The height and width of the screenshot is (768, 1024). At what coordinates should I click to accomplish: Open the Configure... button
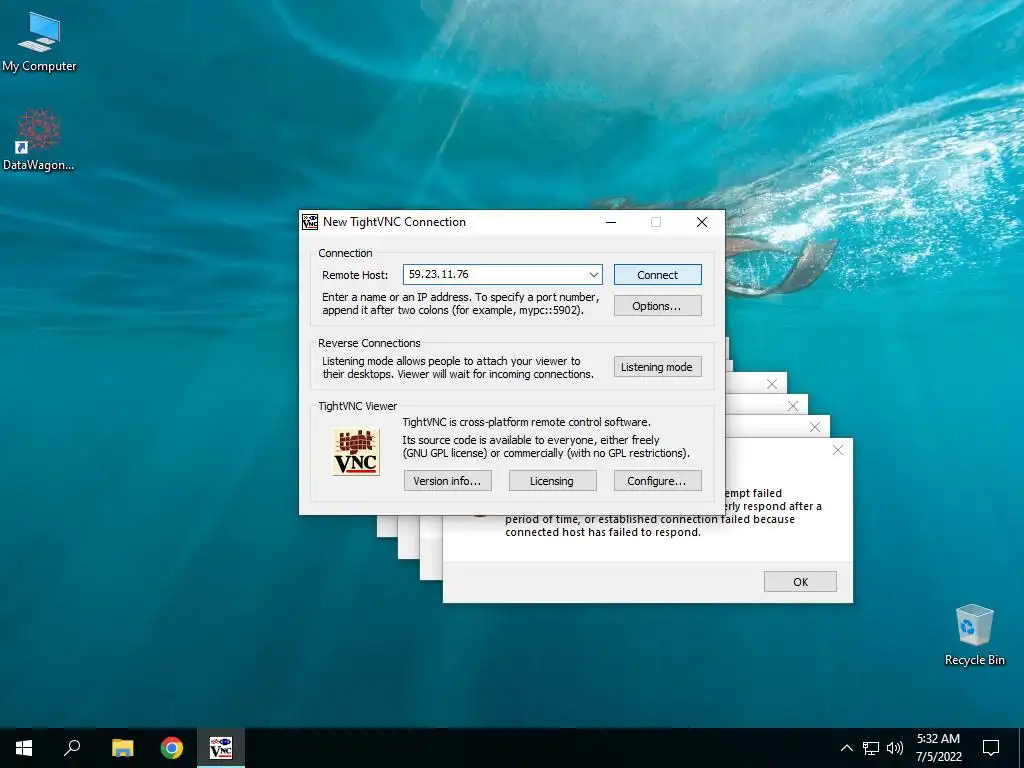tap(658, 481)
